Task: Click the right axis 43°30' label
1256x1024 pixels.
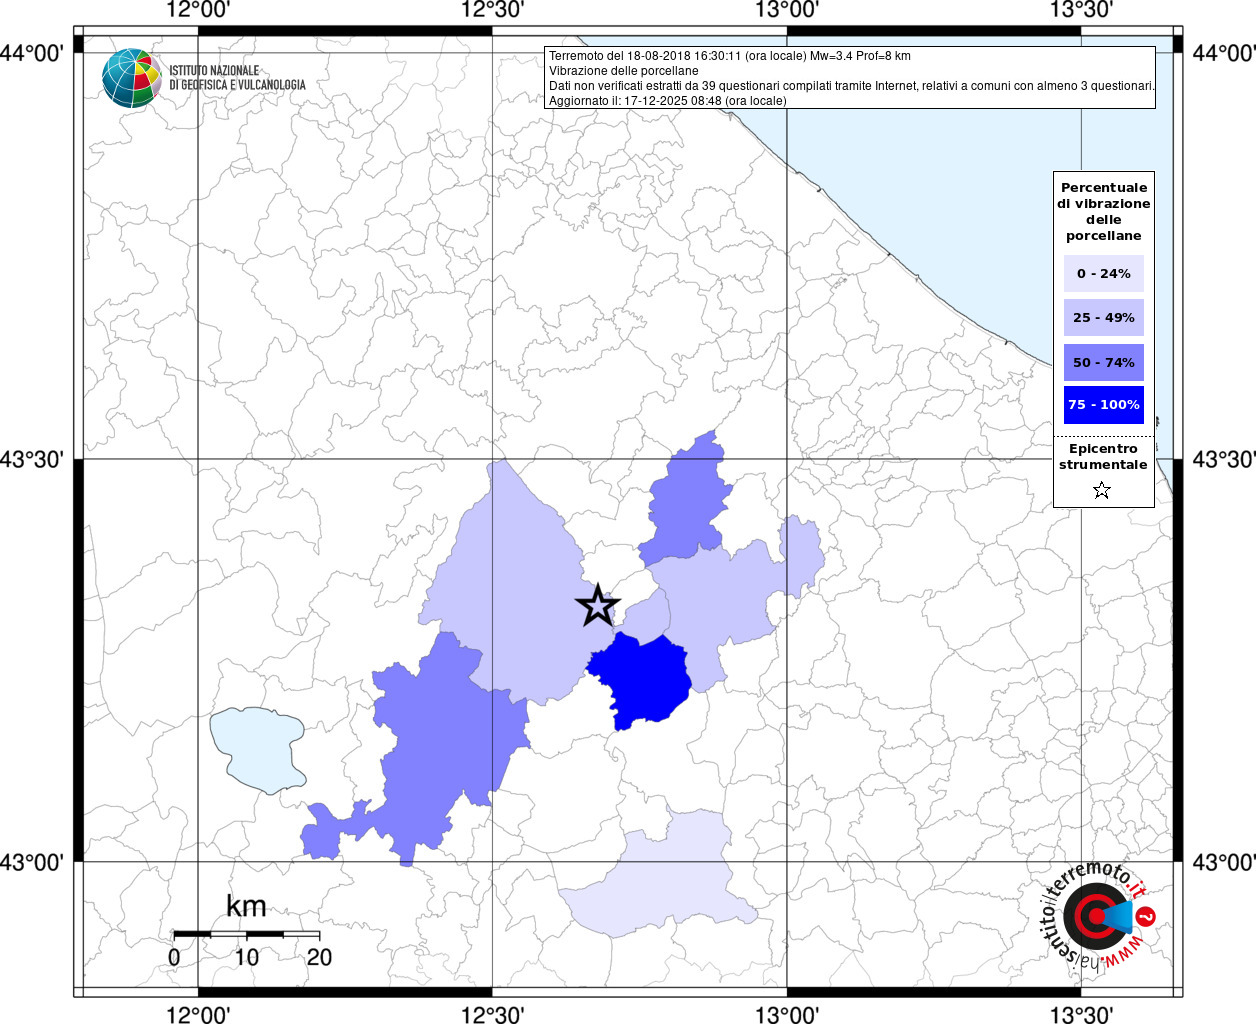Action: [1223, 459]
